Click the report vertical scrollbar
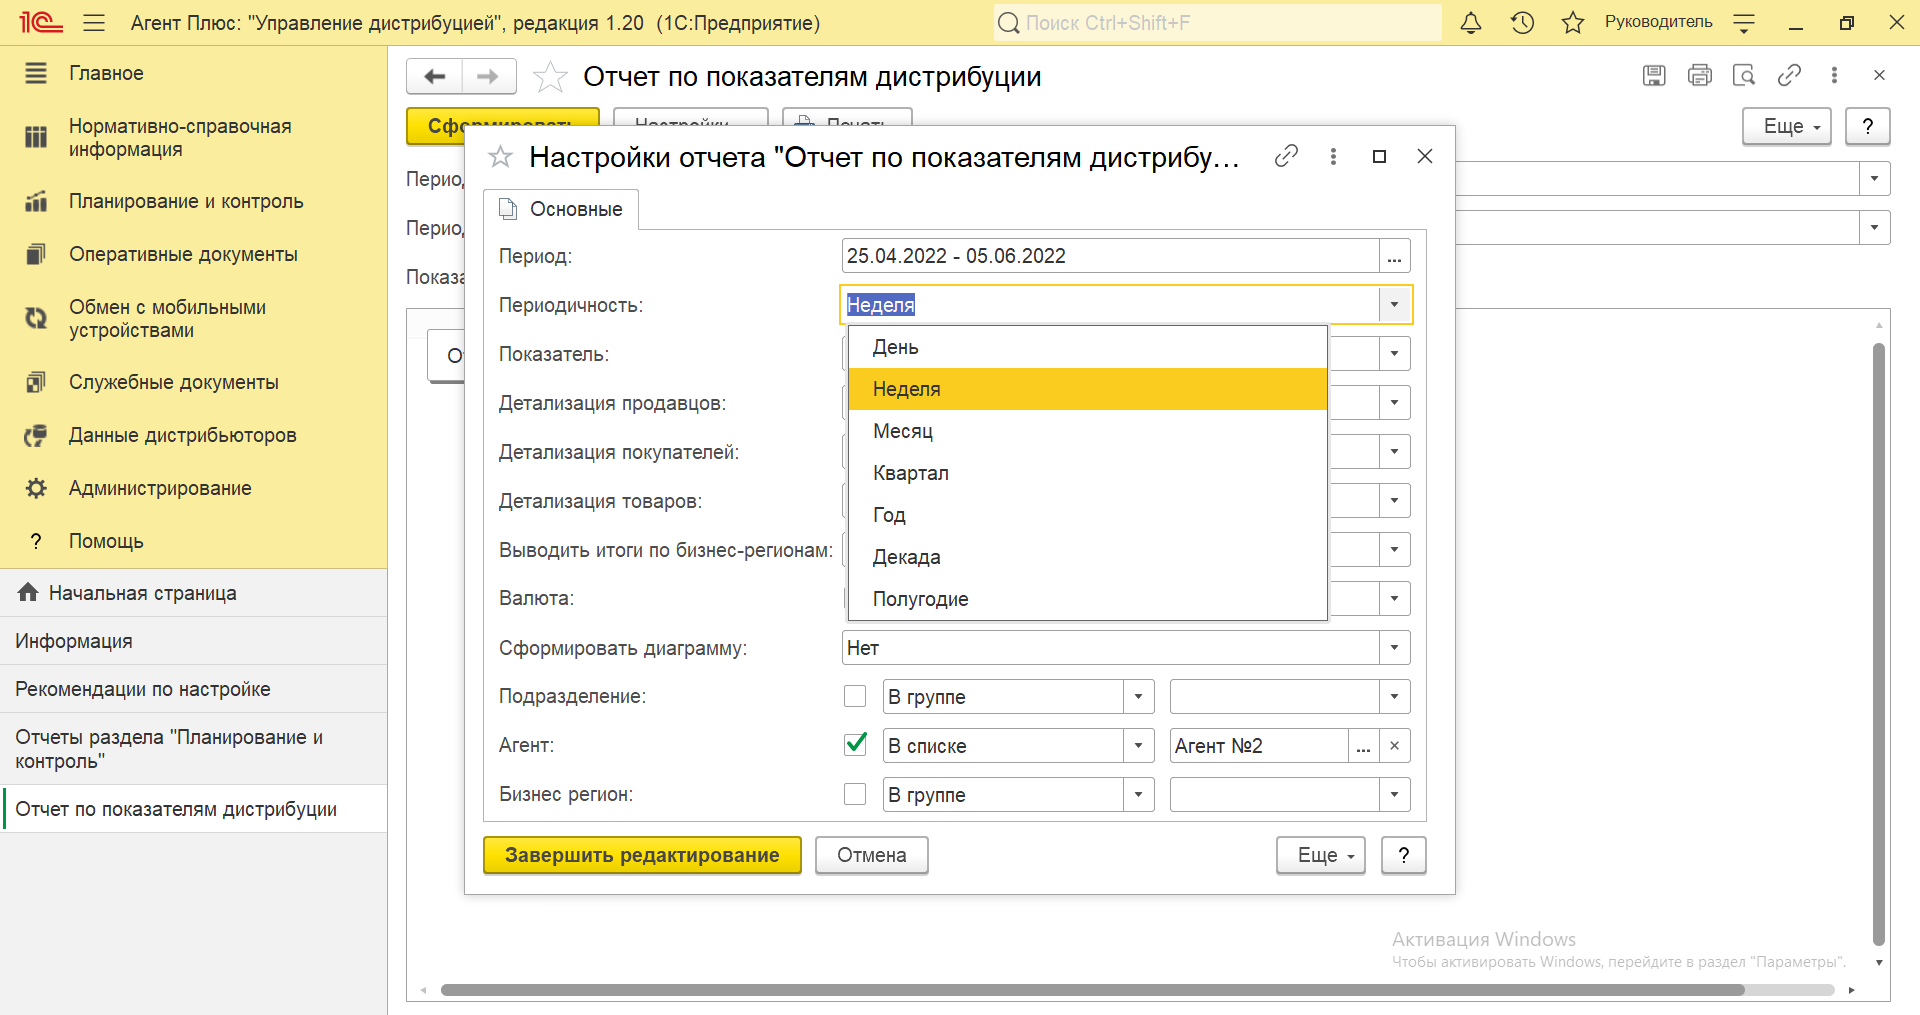Viewport: 1920px width, 1015px height. point(1879,644)
